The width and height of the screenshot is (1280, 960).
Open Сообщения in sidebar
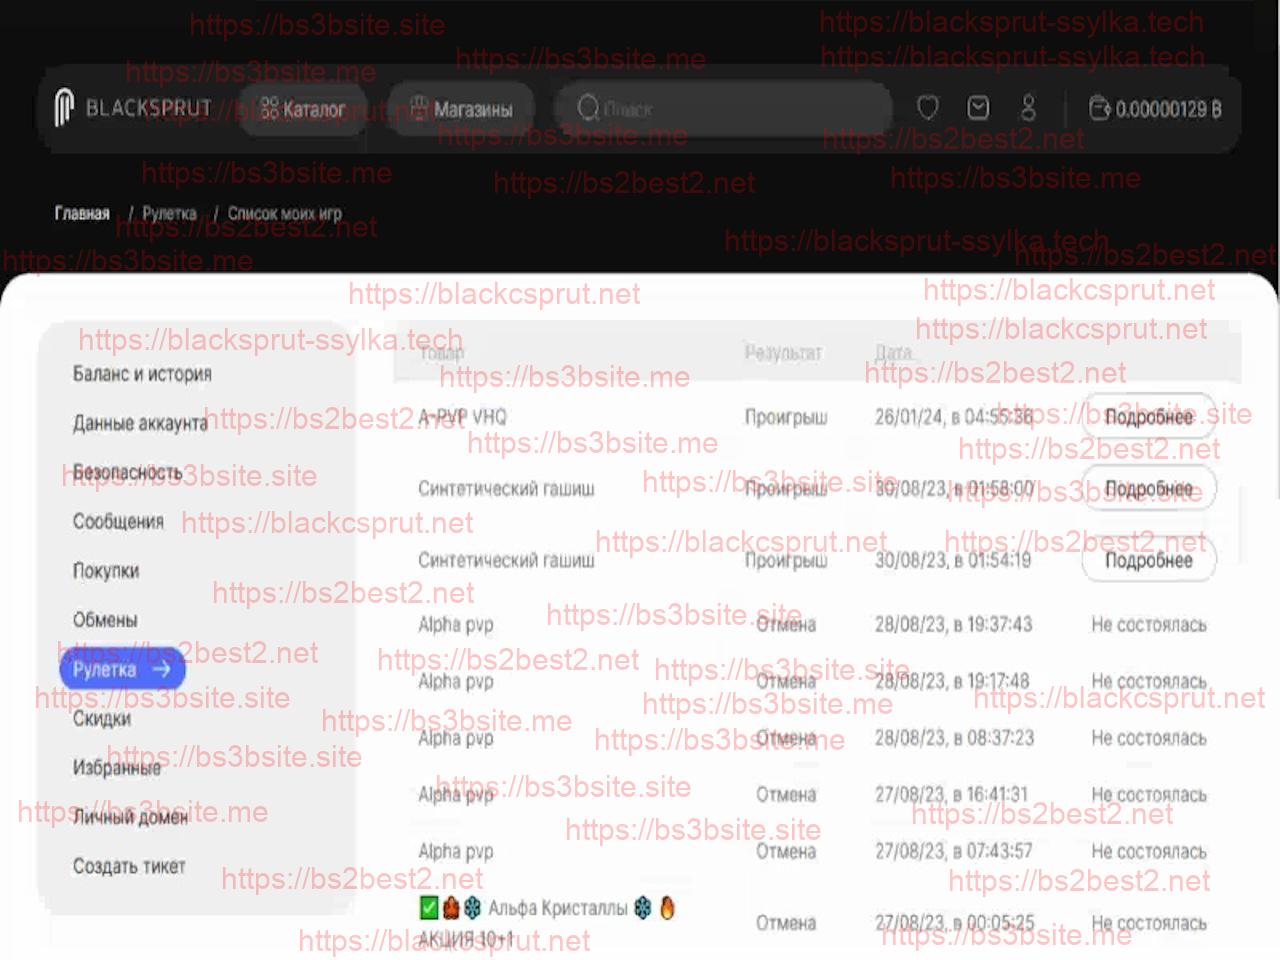tap(118, 521)
